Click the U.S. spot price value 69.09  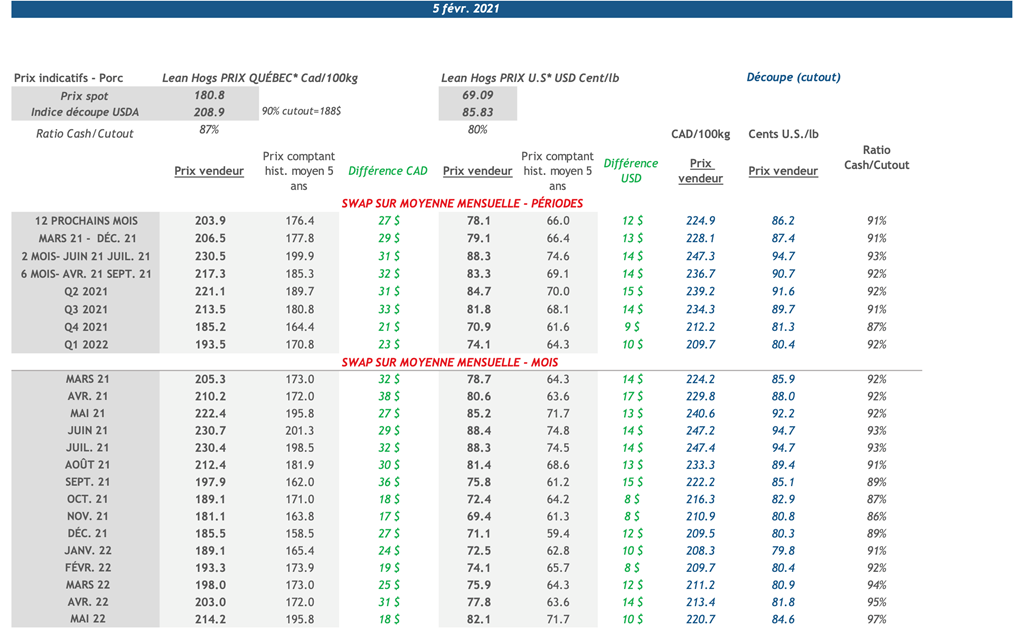[478, 96]
